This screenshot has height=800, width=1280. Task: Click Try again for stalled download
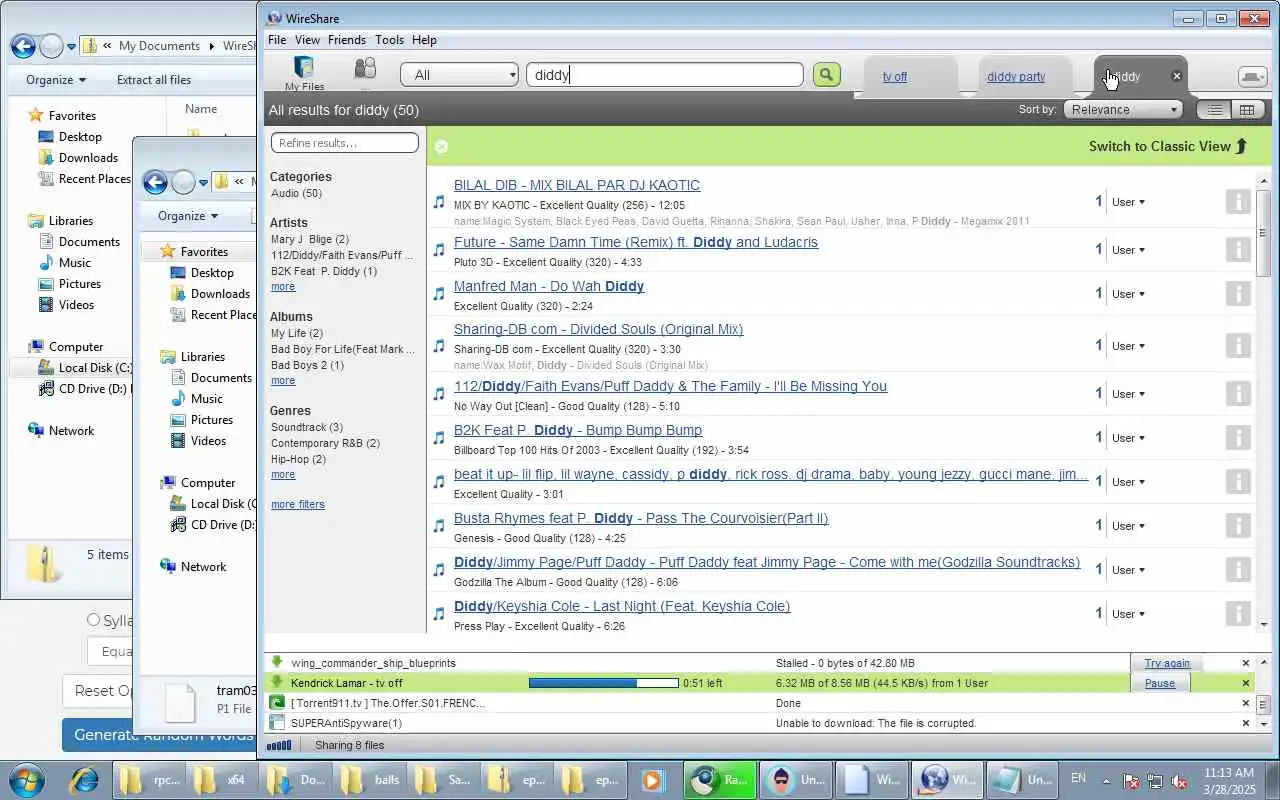tap(1167, 663)
